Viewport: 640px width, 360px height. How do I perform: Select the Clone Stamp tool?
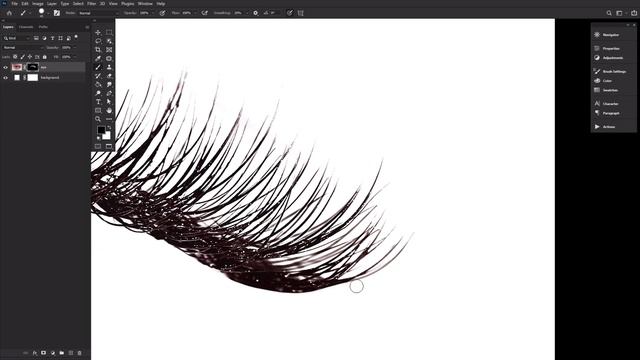pos(109,67)
